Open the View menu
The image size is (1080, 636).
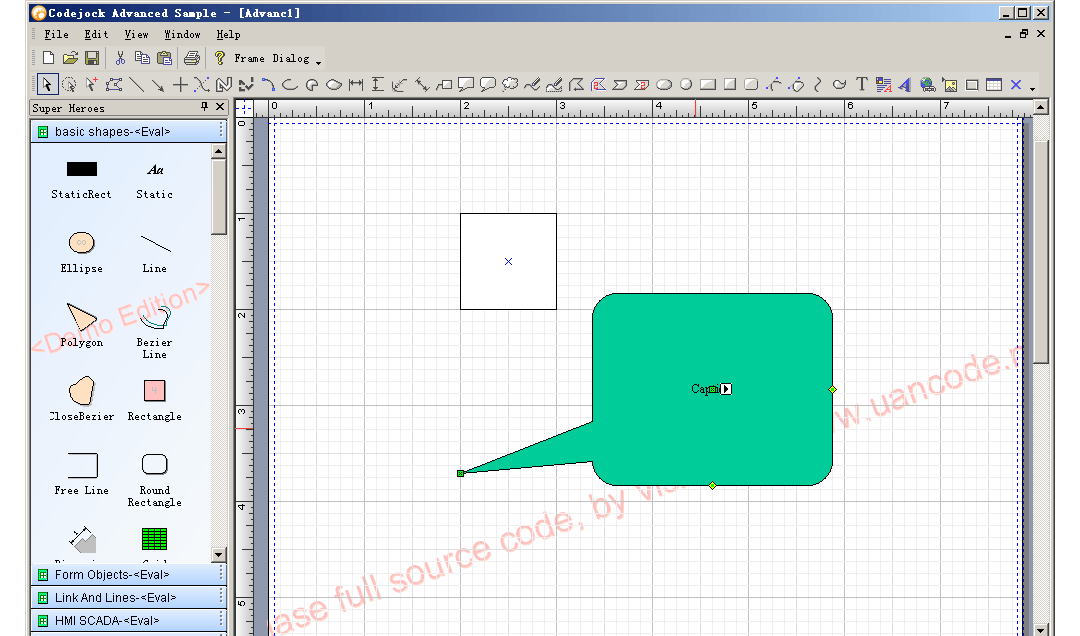coord(136,34)
